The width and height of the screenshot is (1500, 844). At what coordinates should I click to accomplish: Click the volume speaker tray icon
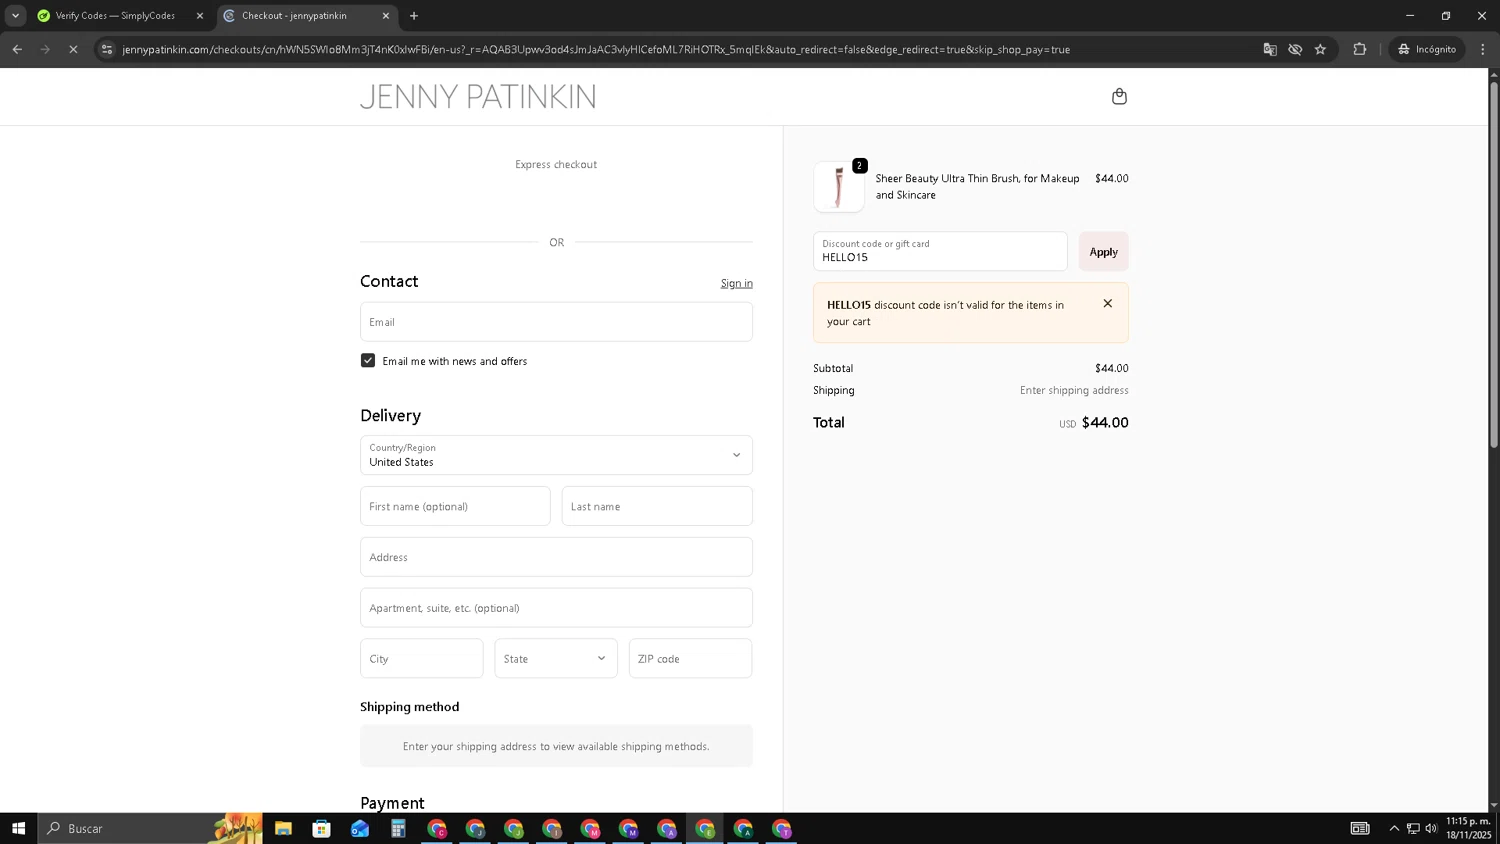1431,828
